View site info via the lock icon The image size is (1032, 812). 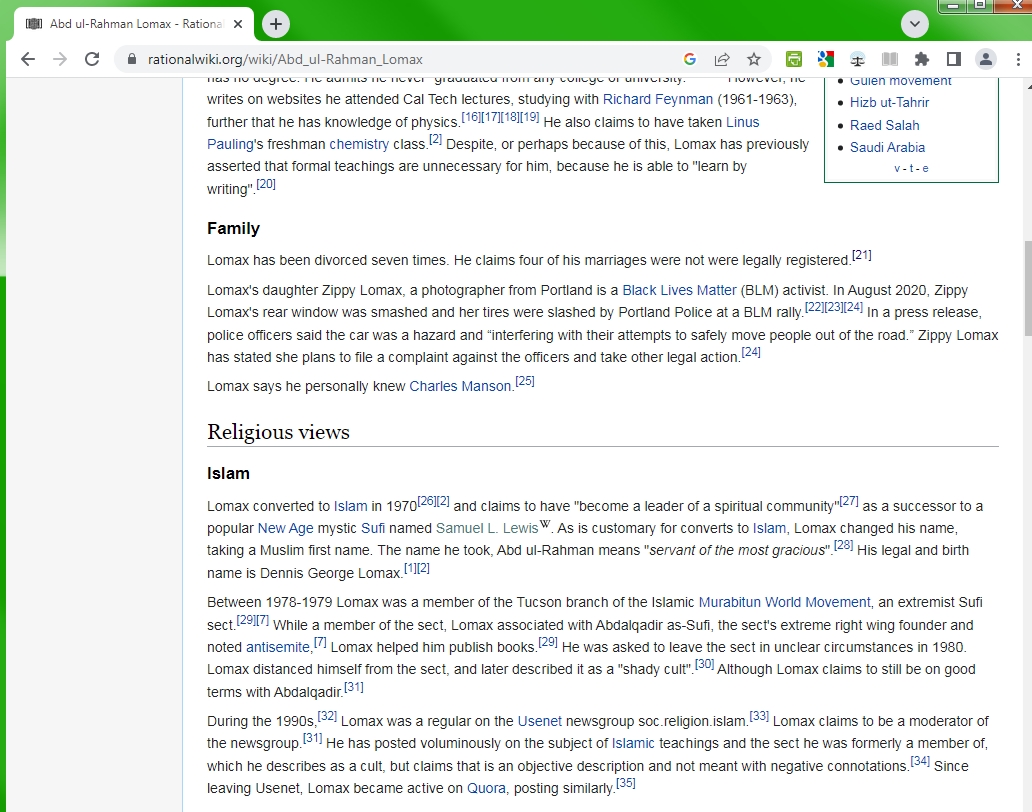(132, 59)
